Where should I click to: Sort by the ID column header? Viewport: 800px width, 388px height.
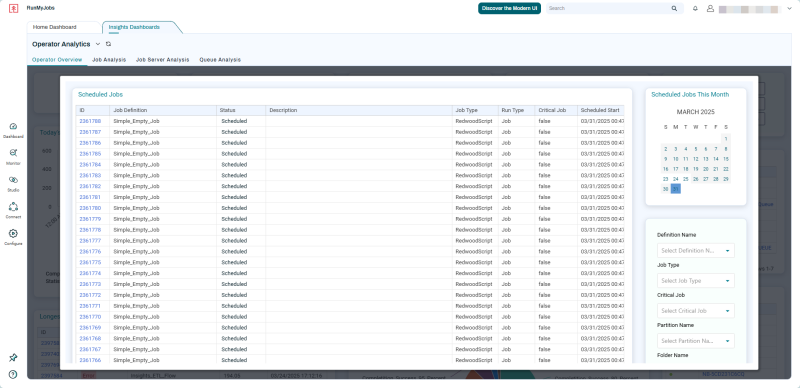click(92, 110)
